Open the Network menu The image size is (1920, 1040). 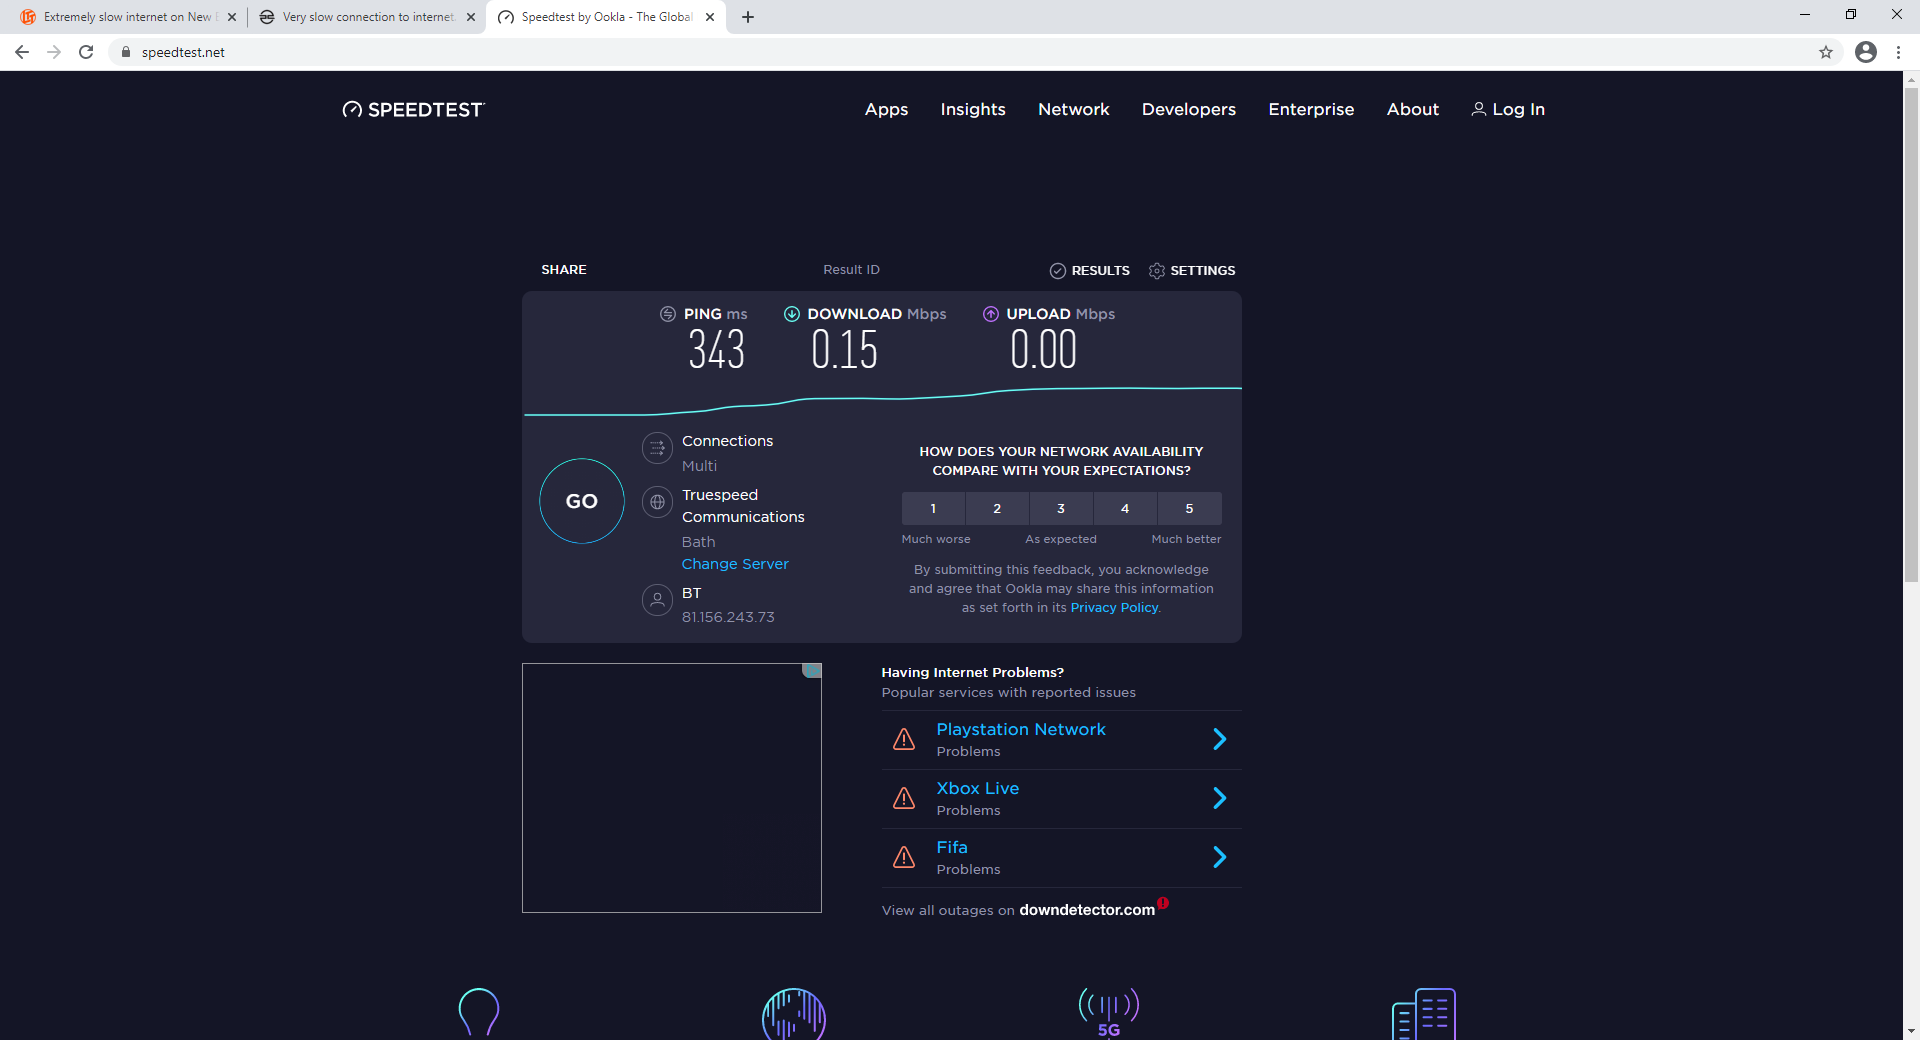[1074, 109]
